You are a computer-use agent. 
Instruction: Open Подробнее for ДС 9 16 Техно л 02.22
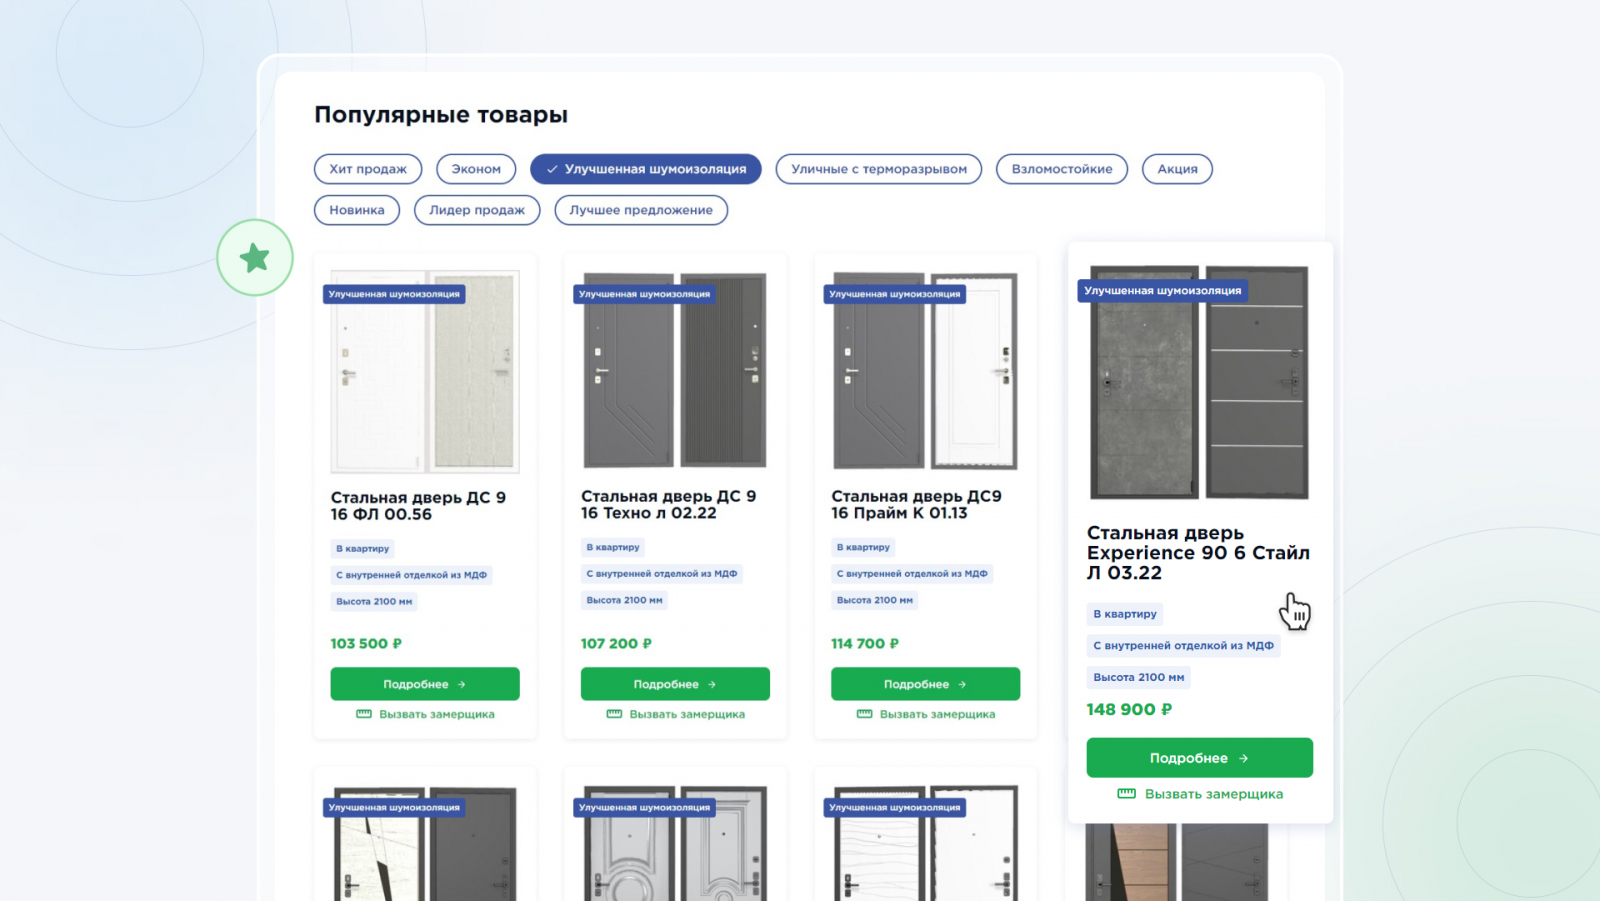[675, 684]
